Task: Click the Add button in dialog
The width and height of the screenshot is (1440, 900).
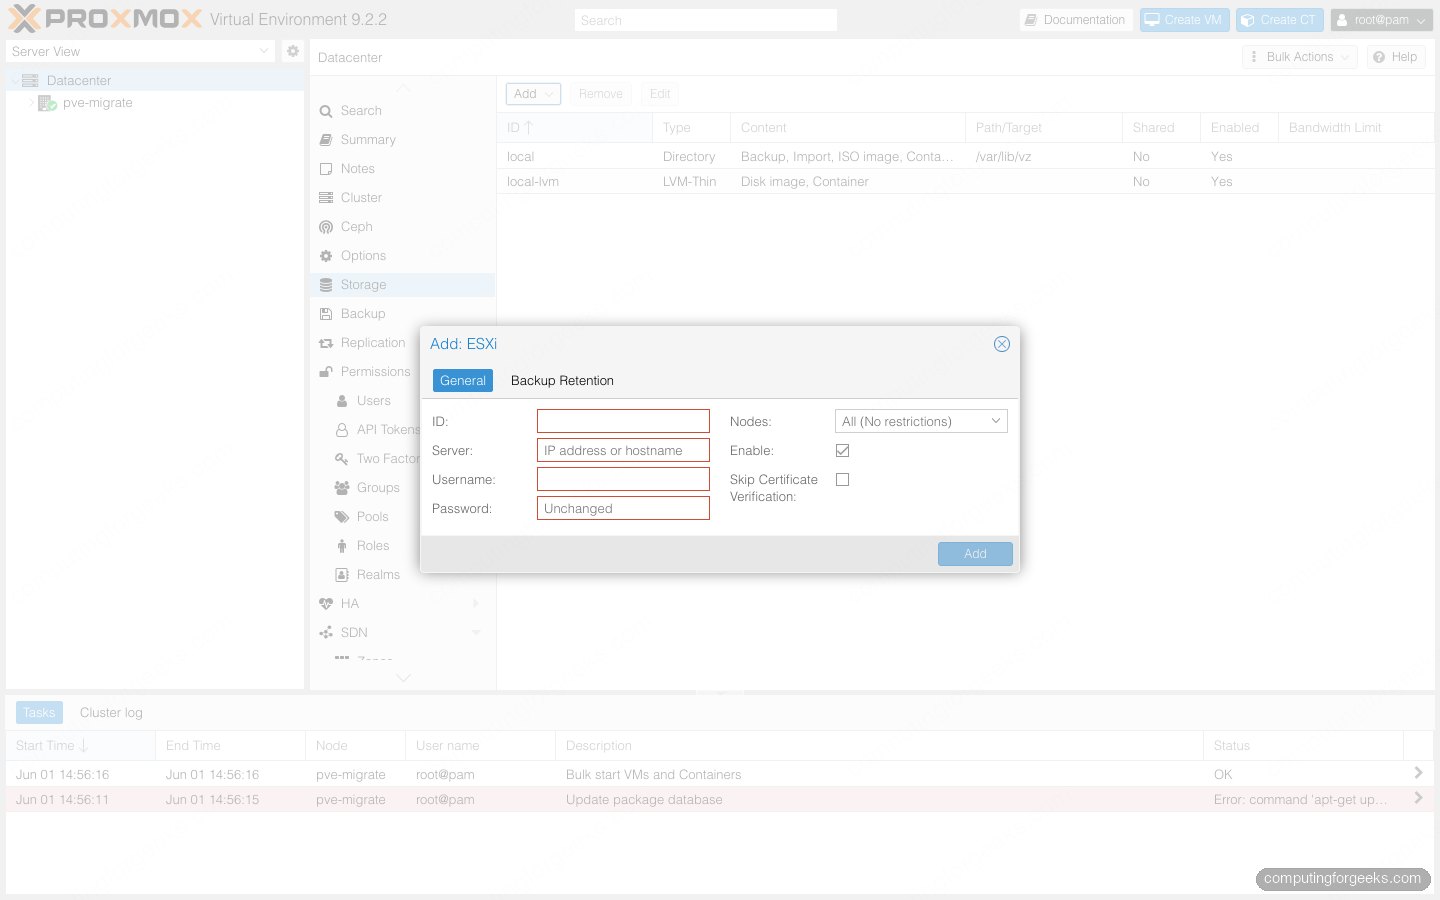Action: click(975, 554)
